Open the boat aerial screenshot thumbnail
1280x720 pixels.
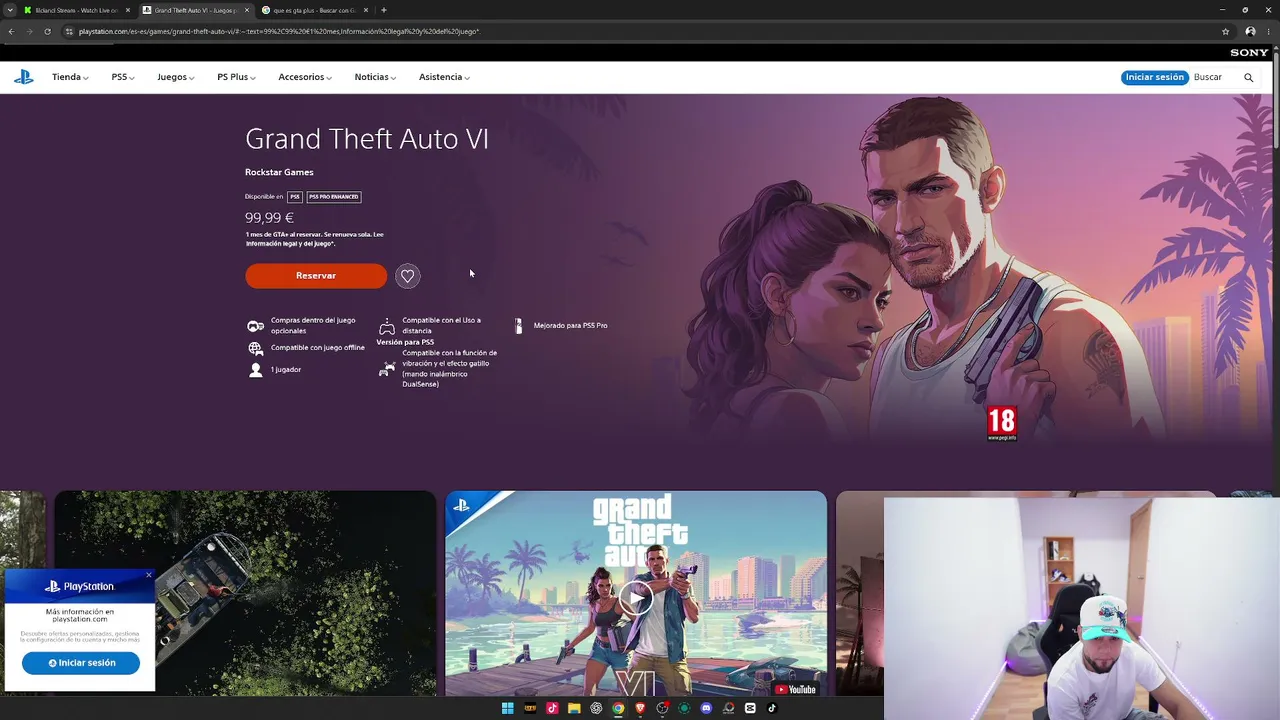(x=245, y=593)
